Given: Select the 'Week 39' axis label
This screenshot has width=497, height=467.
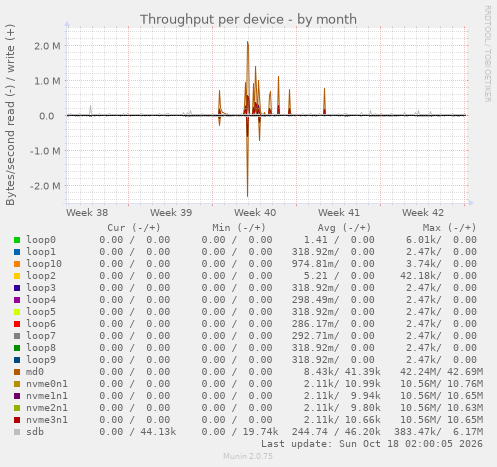Looking at the screenshot, I should click(x=171, y=213).
